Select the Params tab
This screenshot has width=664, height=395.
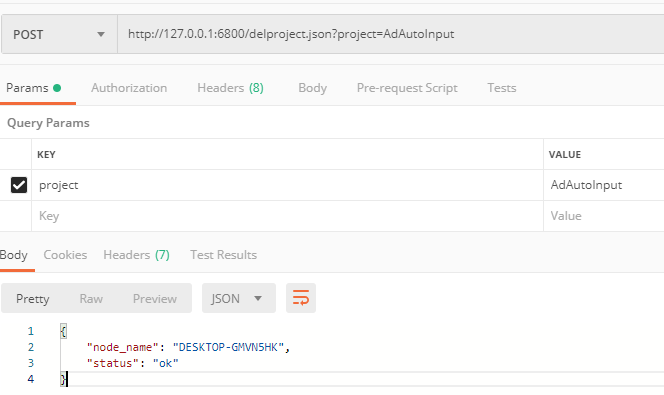coord(33,88)
